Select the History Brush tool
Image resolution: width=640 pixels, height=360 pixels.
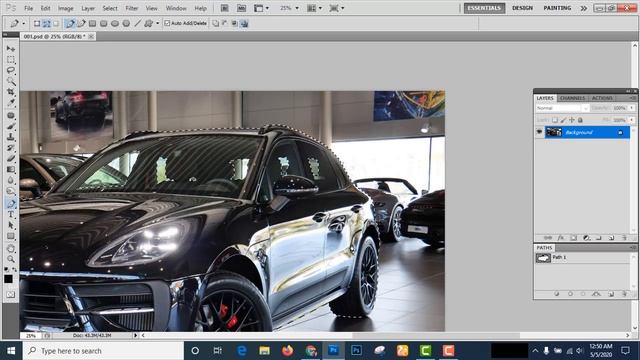[11, 147]
